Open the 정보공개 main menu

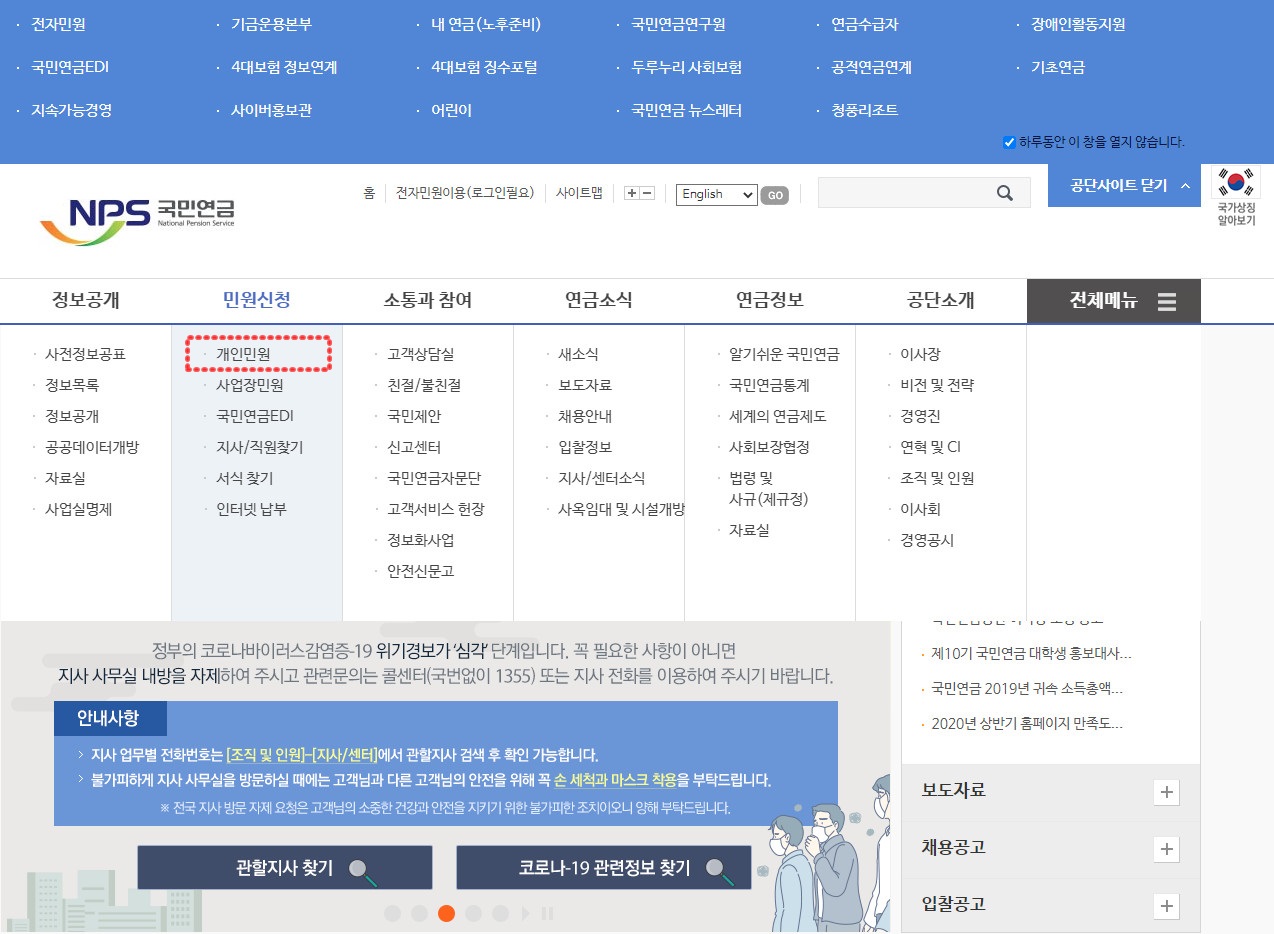(86, 300)
